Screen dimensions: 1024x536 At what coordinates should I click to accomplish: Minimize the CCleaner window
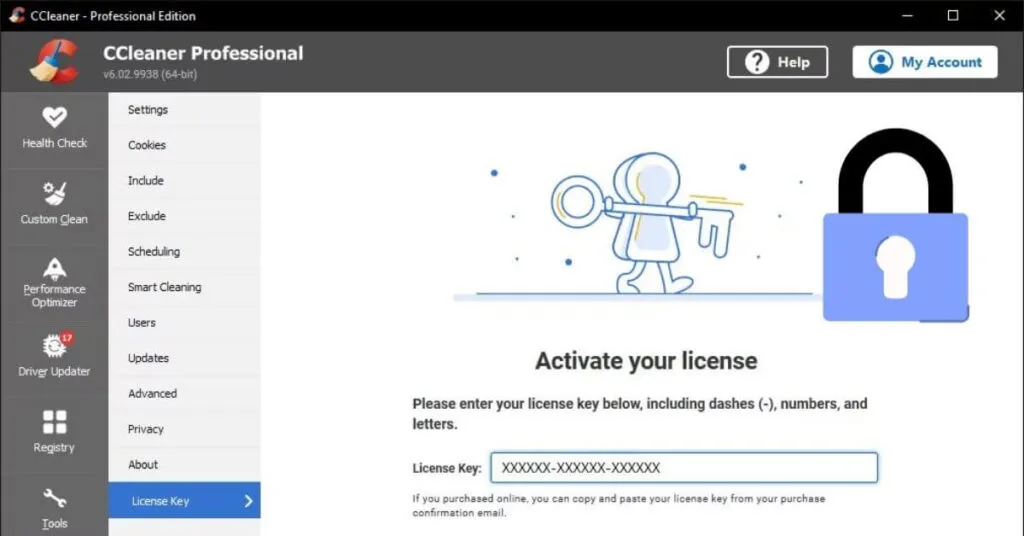(x=907, y=15)
